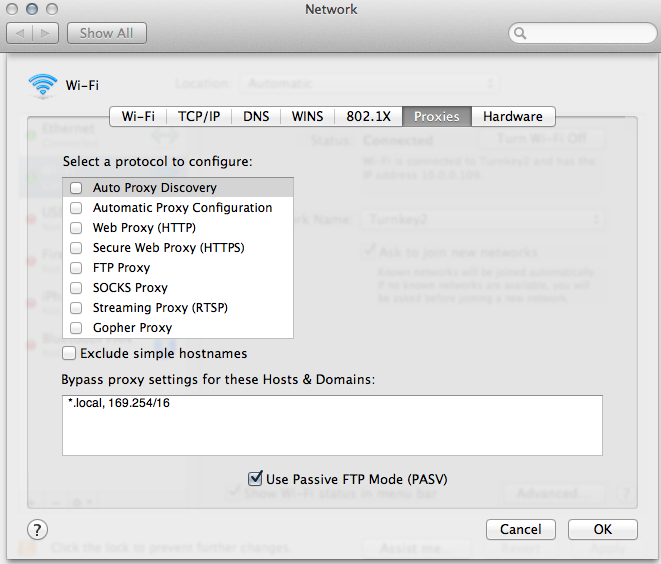The width and height of the screenshot is (661, 564).
Task: Select the Proxies tab
Action: click(x=437, y=116)
